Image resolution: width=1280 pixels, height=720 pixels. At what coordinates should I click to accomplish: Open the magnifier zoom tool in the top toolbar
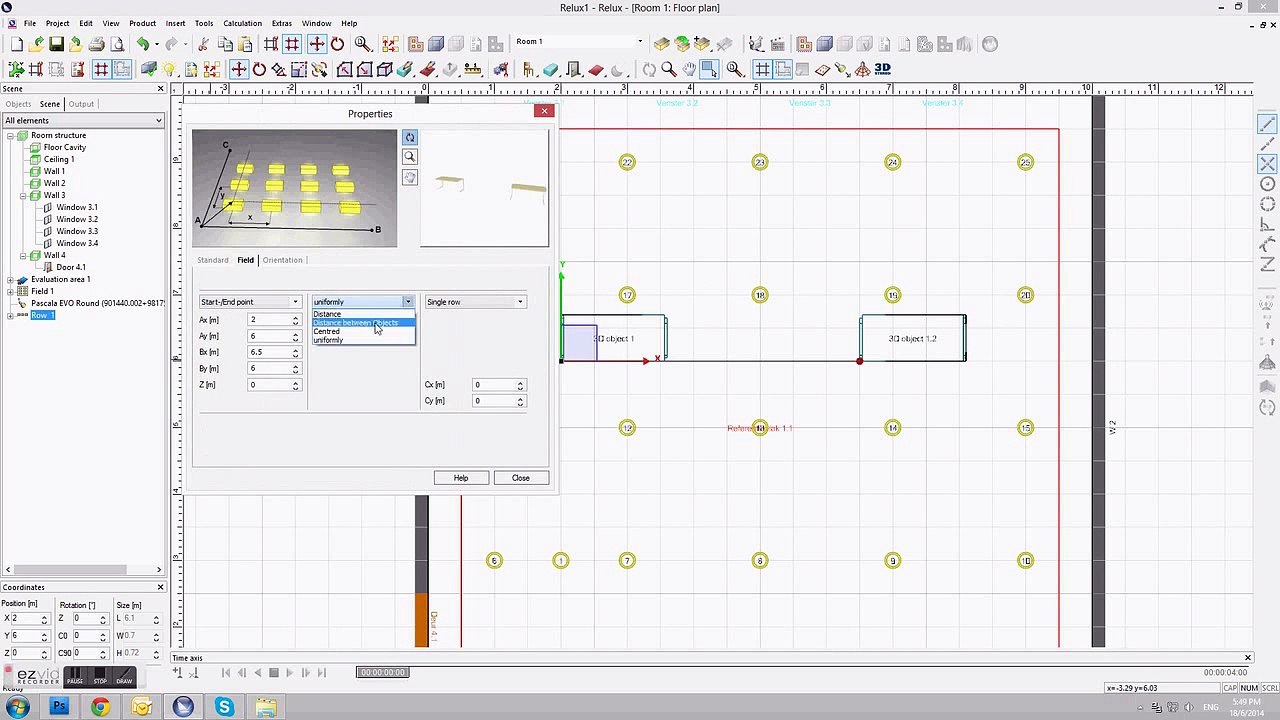click(362, 44)
